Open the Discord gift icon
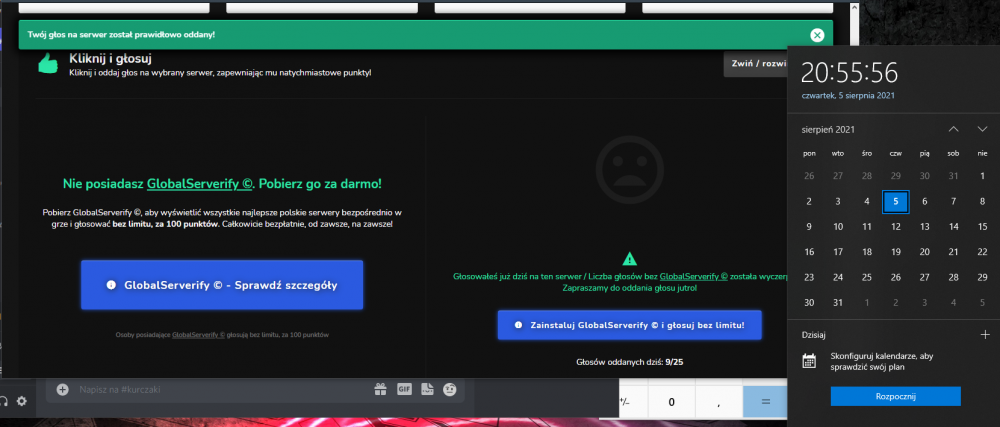The width and height of the screenshot is (1000, 427). coord(381,389)
